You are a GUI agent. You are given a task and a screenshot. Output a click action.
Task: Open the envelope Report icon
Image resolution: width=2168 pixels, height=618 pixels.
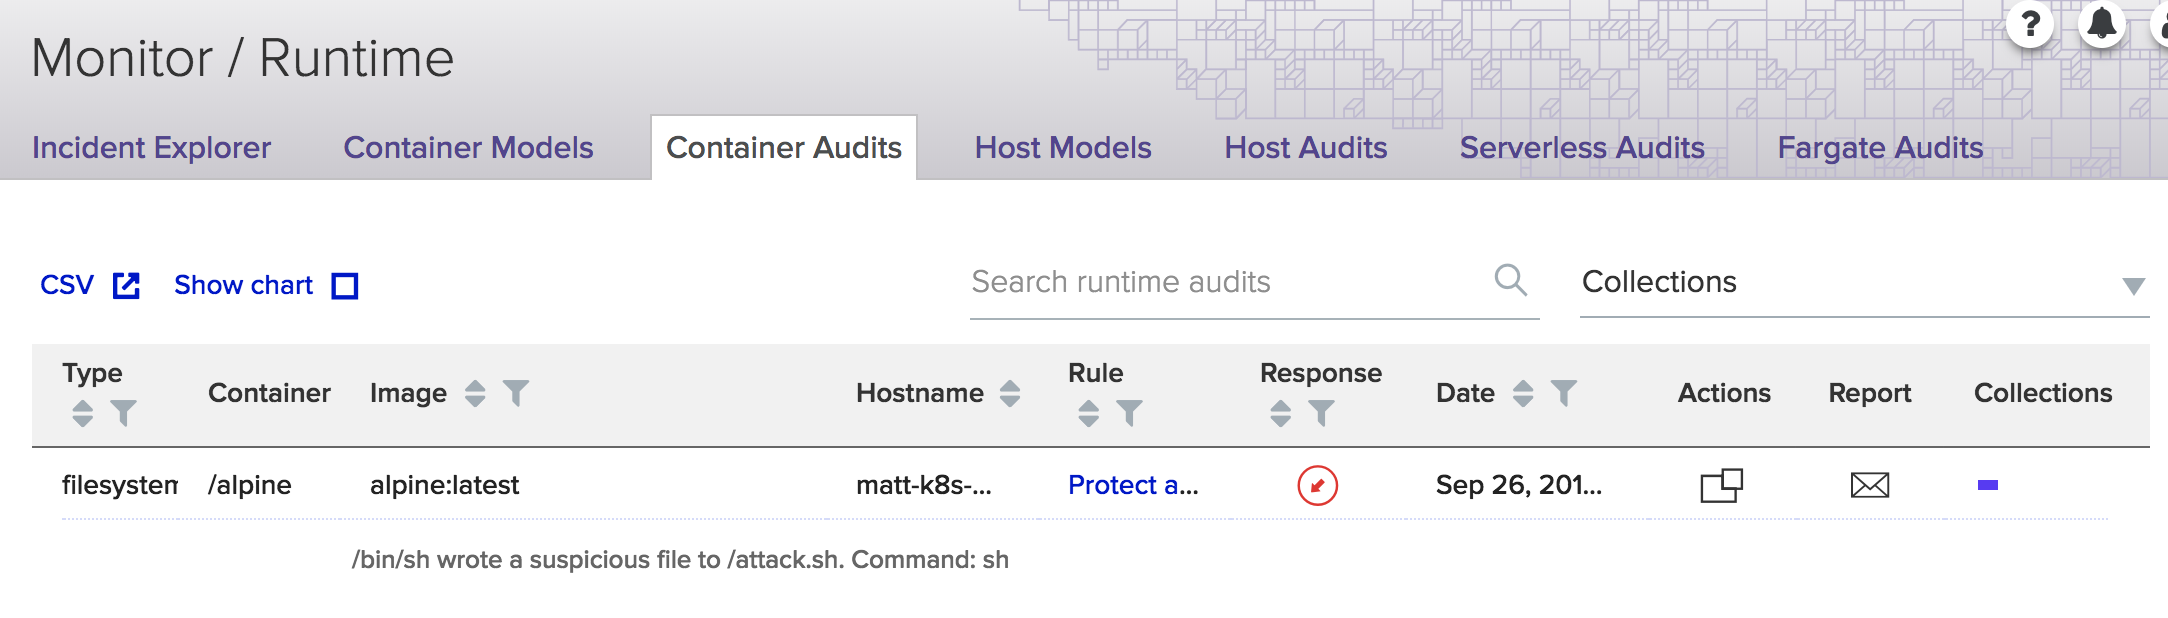point(1869,486)
